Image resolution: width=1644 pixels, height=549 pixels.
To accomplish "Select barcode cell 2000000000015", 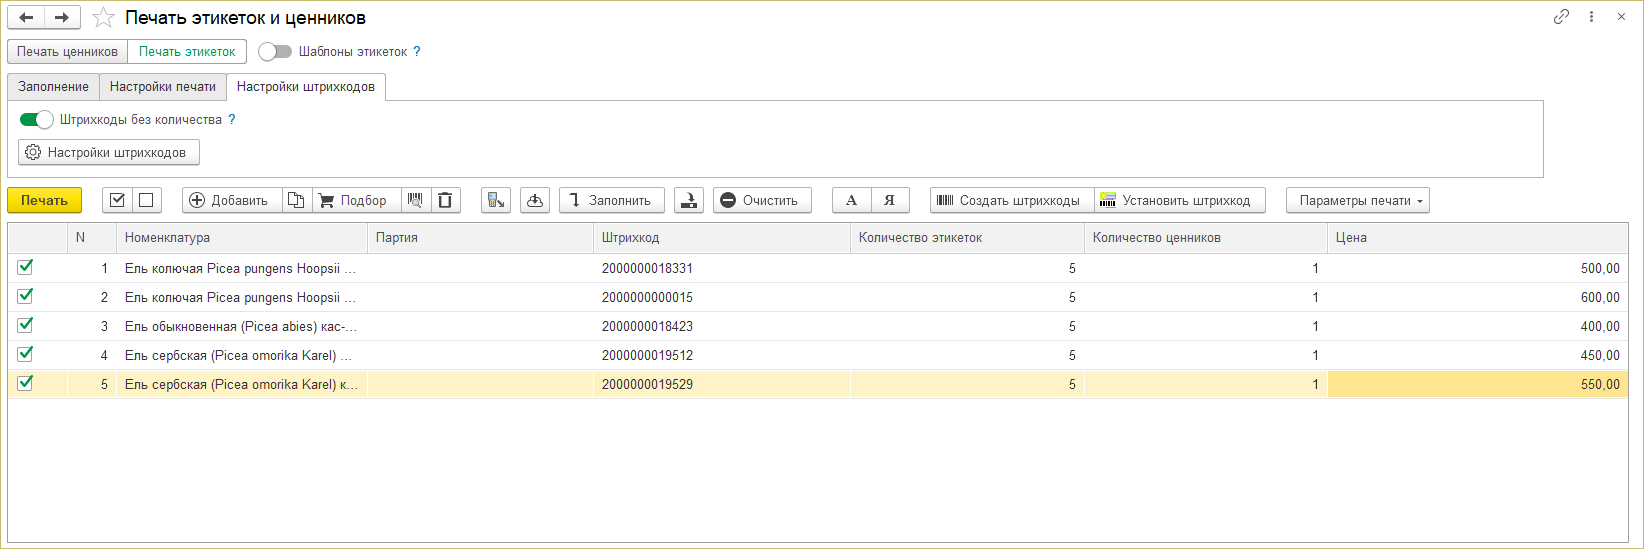I will (722, 297).
